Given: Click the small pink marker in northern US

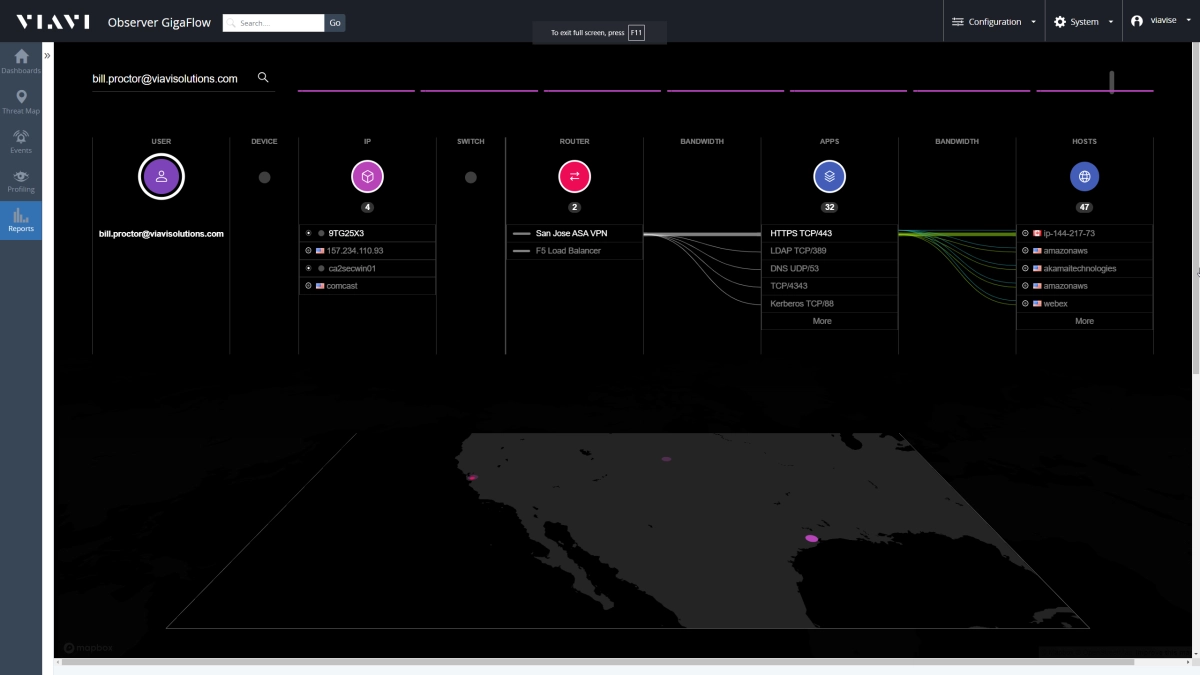Looking at the screenshot, I should [x=666, y=459].
